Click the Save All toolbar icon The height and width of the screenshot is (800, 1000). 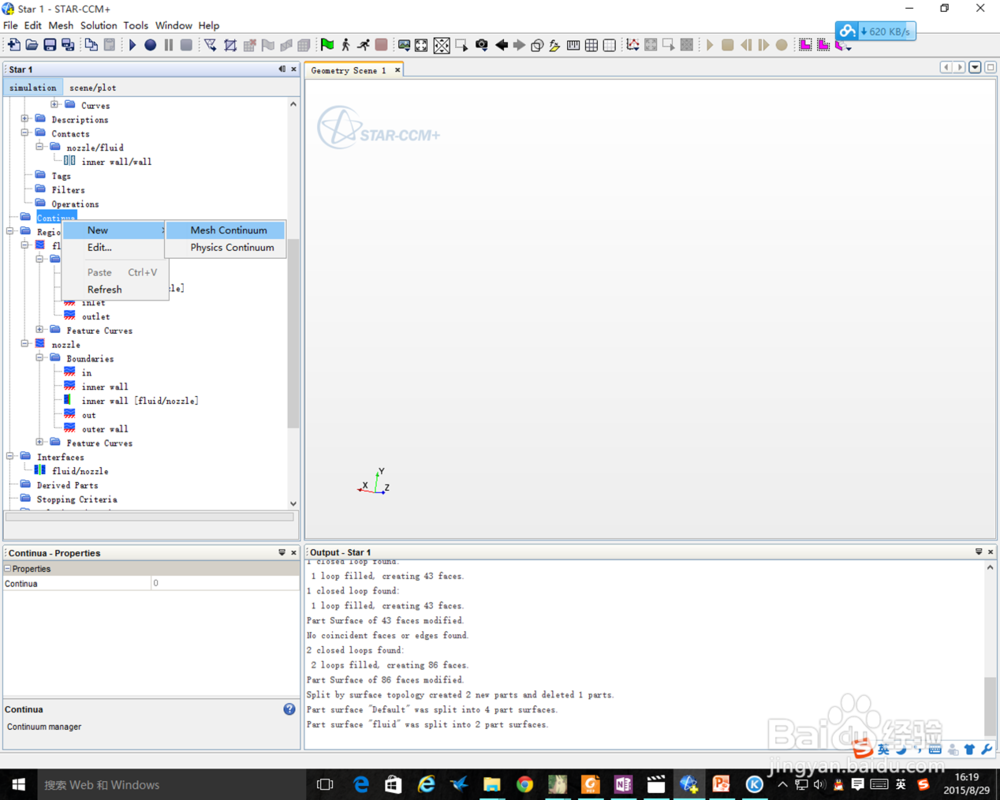67,45
